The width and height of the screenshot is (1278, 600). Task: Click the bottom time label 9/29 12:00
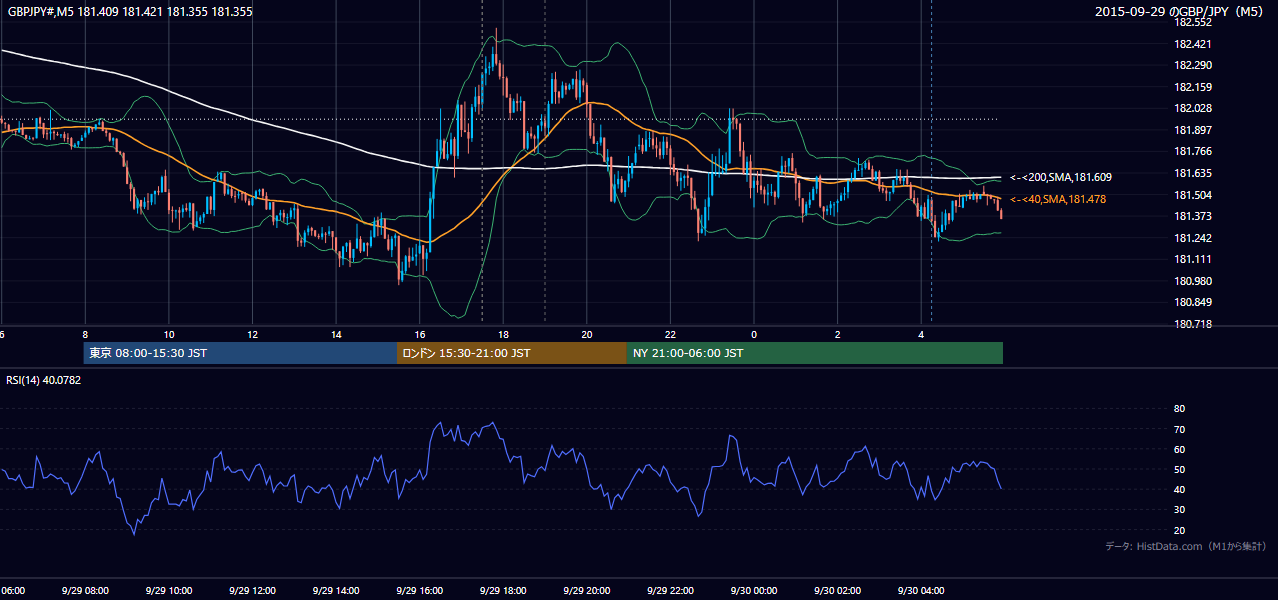coord(253,591)
